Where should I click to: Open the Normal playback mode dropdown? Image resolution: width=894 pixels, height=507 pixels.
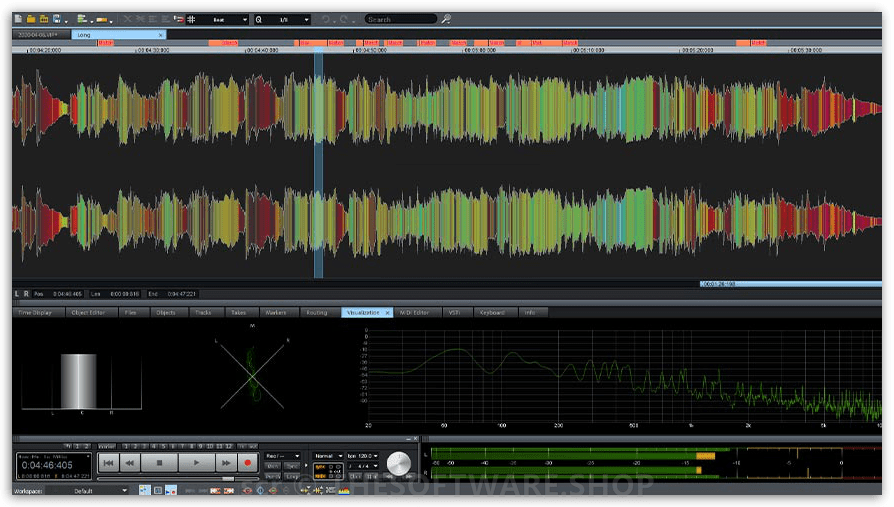(x=328, y=456)
